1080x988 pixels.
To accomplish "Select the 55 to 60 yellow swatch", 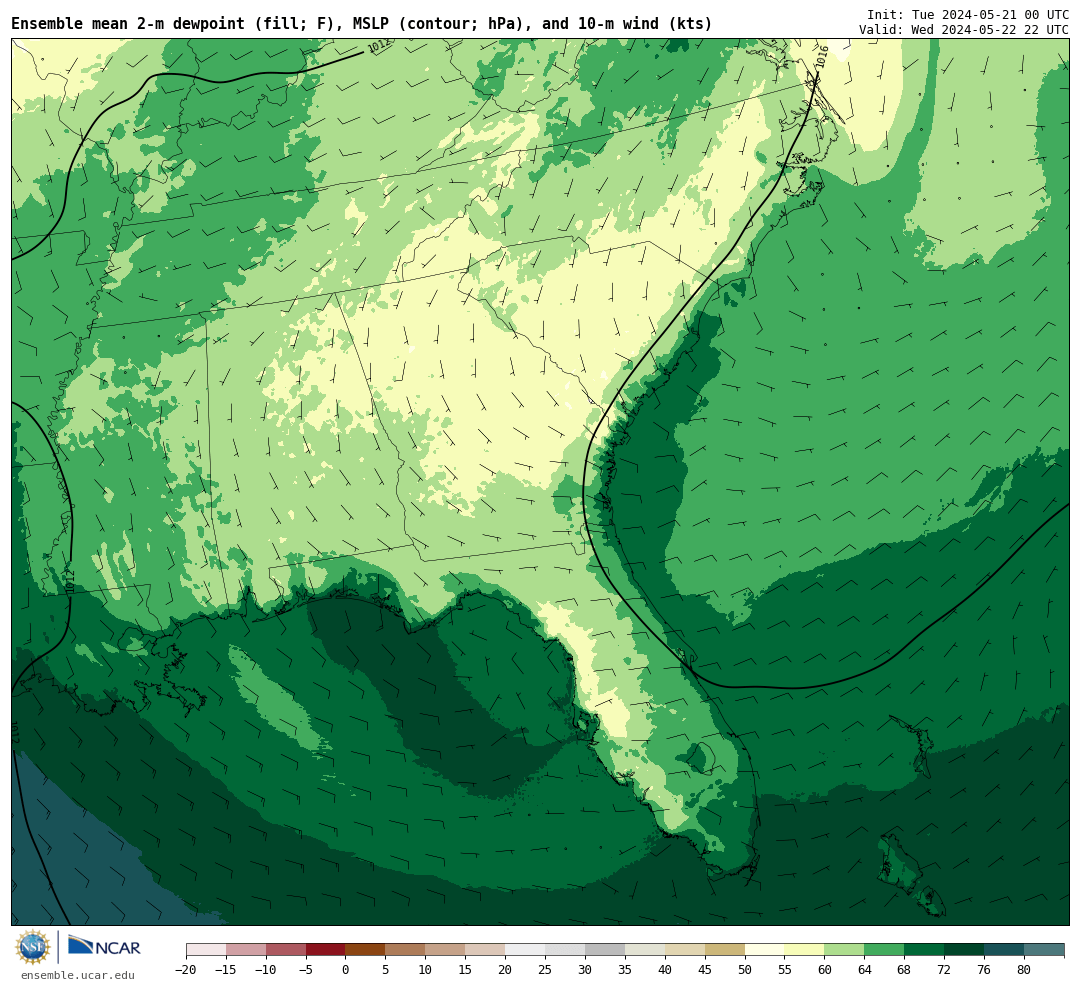I will pos(805,949).
